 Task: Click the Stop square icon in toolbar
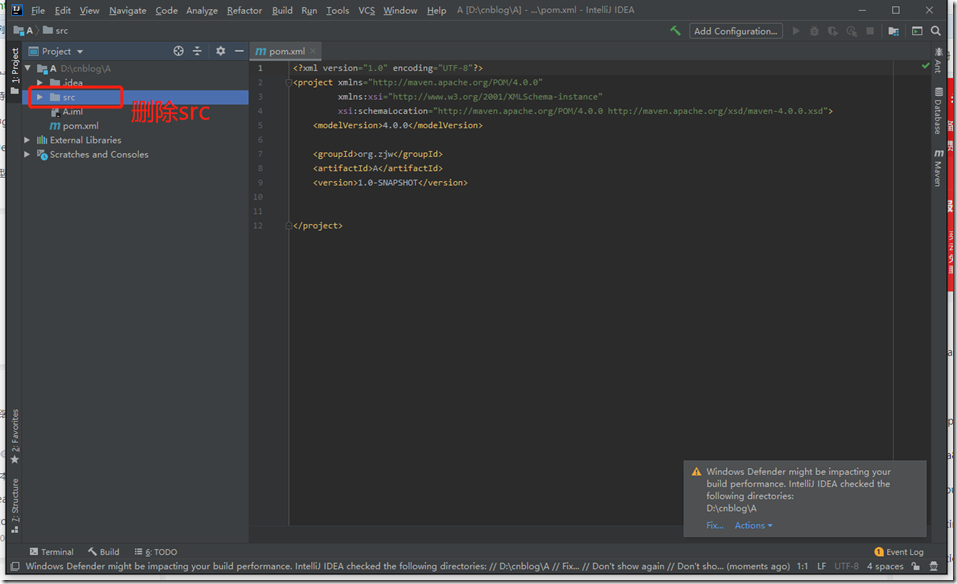(x=870, y=31)
